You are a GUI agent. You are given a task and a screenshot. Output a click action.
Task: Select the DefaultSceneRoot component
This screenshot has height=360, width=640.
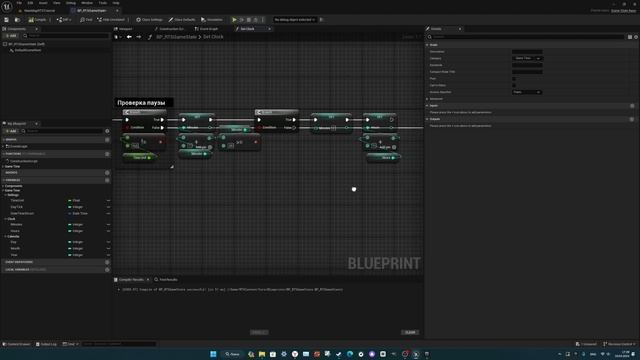click(x=28, y=50)
